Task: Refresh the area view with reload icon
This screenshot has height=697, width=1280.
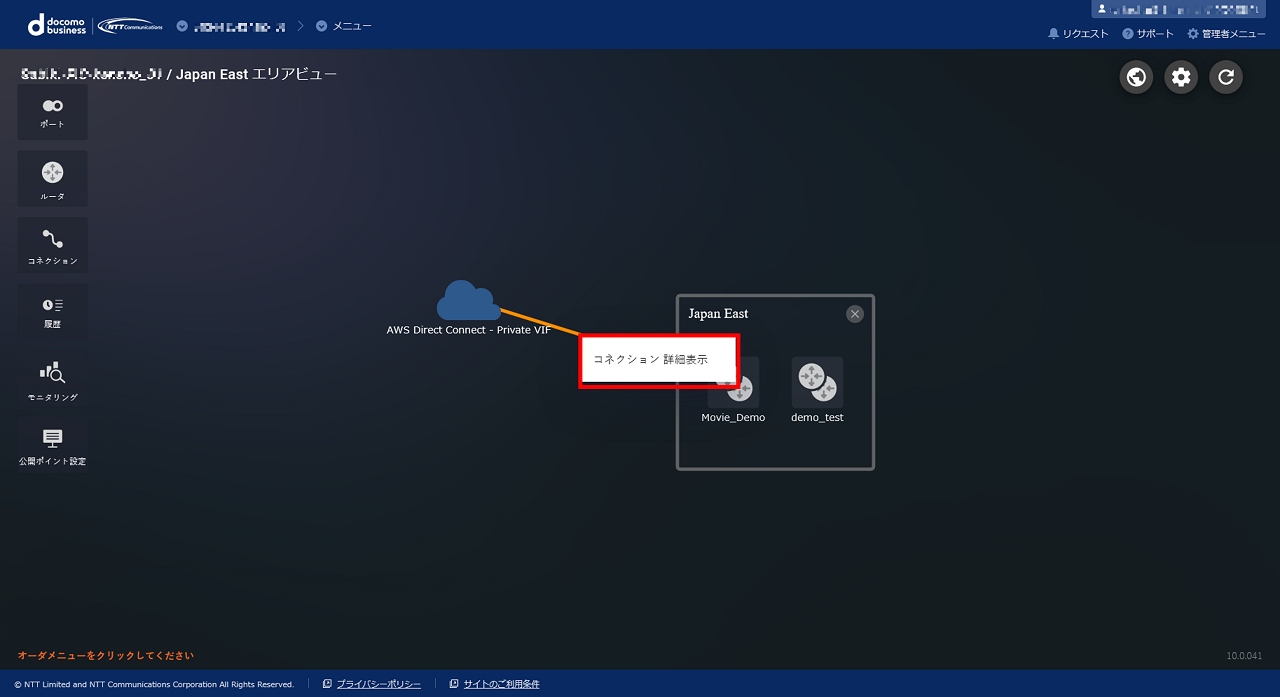Action: tap(1226, 77)
